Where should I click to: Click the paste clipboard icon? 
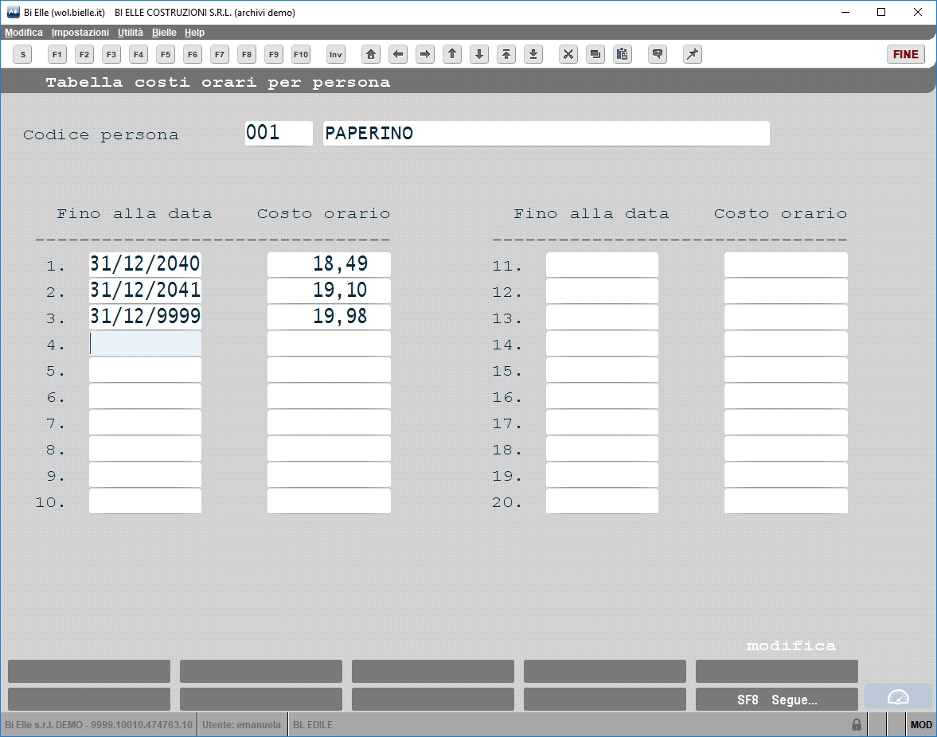[622, 54]
